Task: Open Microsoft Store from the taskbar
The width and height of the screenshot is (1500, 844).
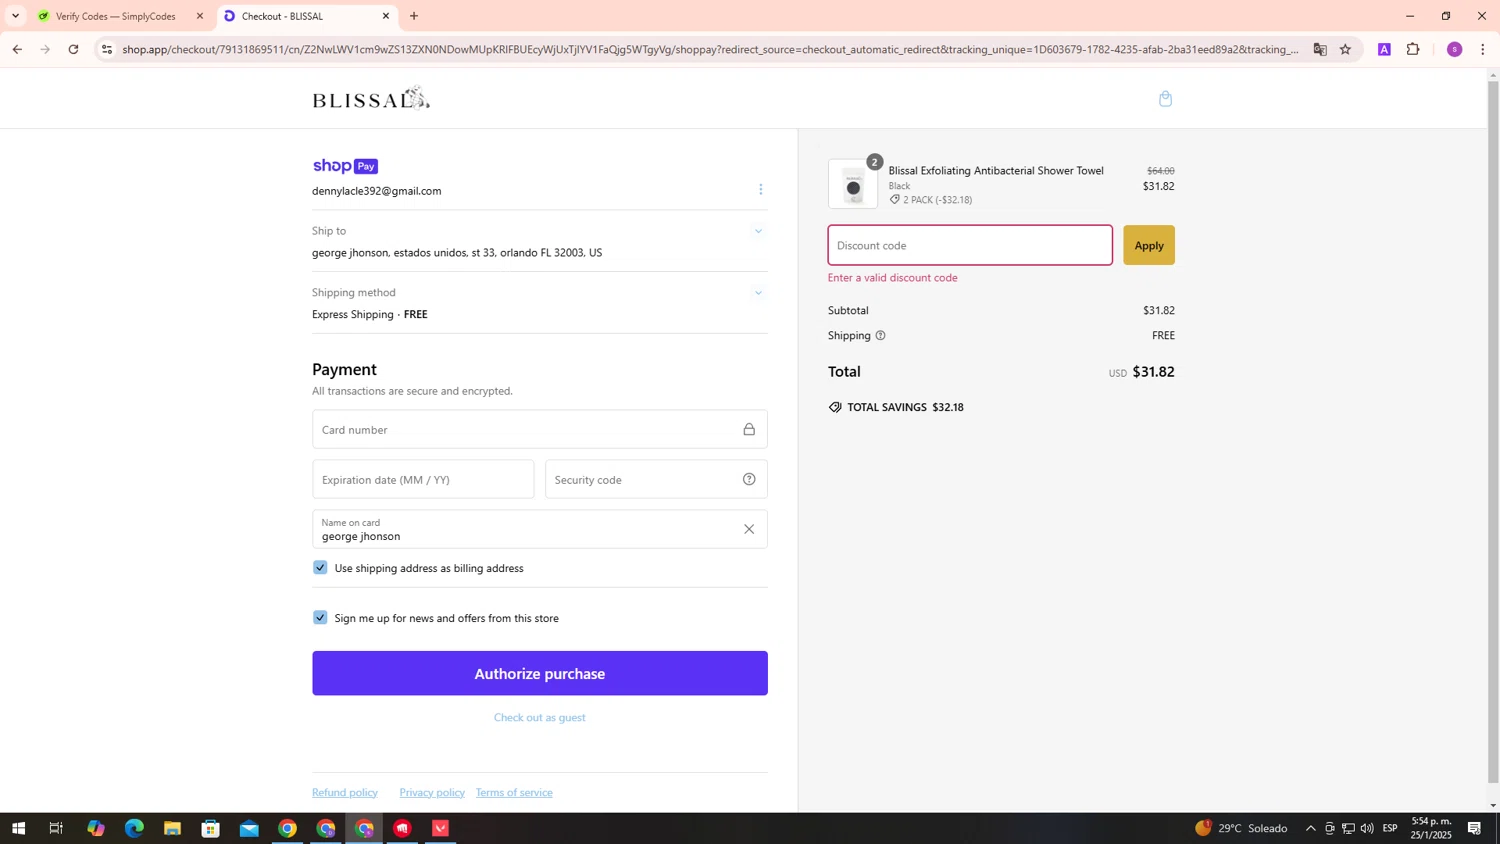Action: coord(210,828)
